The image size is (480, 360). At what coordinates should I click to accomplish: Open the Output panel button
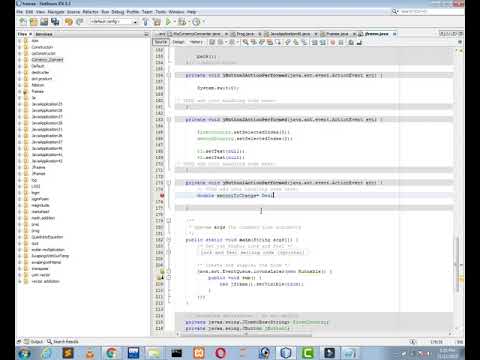pos(34,342)
